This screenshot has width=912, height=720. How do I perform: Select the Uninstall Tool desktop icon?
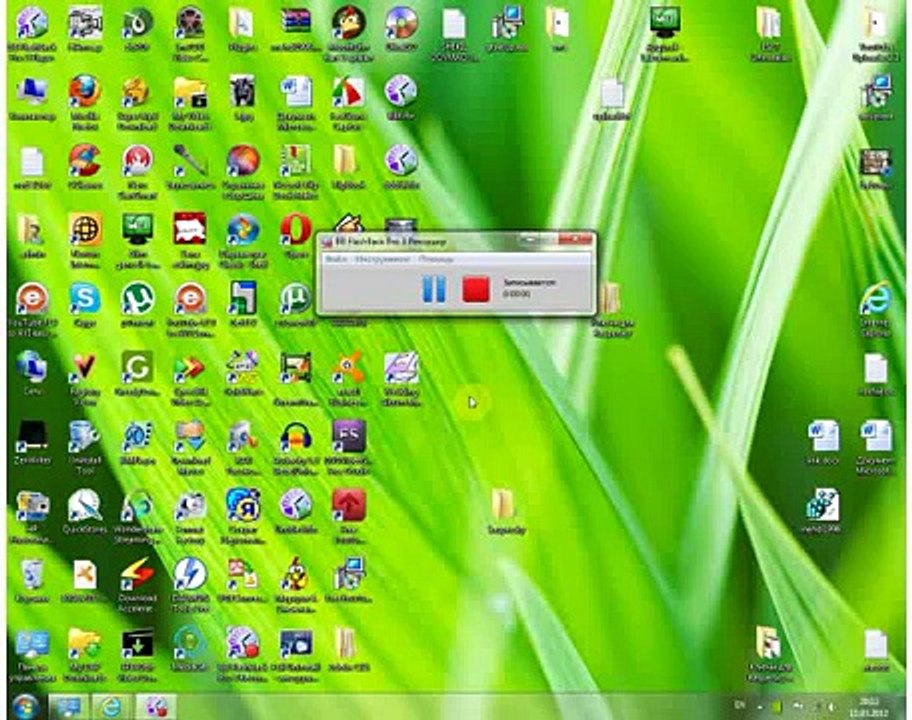click(x=85, y=447)
